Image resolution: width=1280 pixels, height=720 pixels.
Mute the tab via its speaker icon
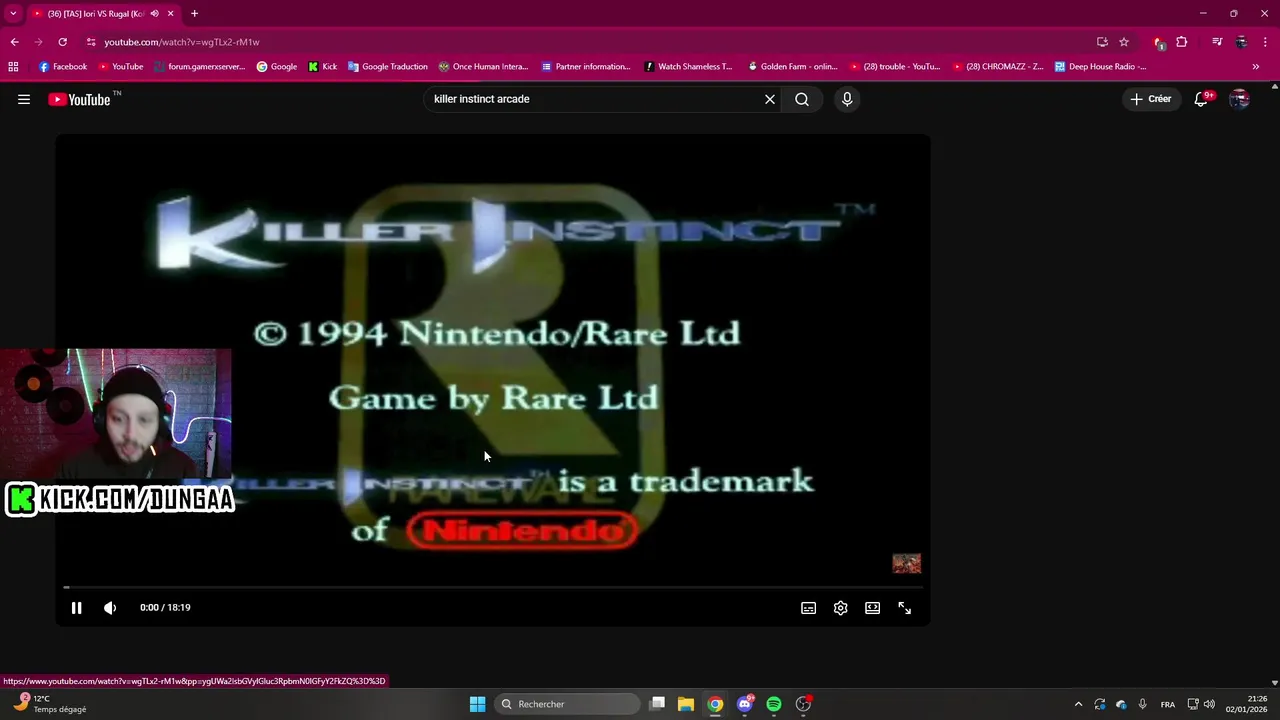[154, 13]
